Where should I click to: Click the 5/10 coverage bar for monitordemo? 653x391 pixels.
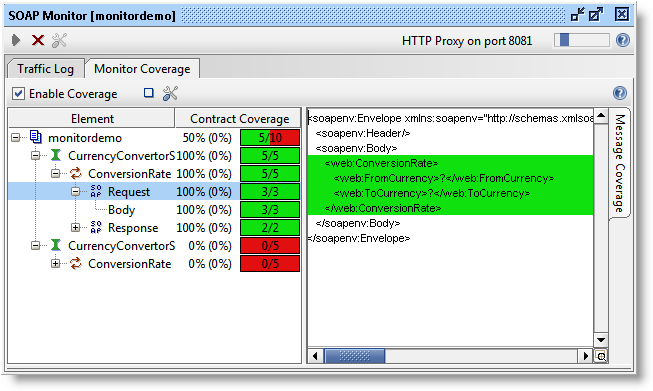pyautogui.click(x=270, y=137)
